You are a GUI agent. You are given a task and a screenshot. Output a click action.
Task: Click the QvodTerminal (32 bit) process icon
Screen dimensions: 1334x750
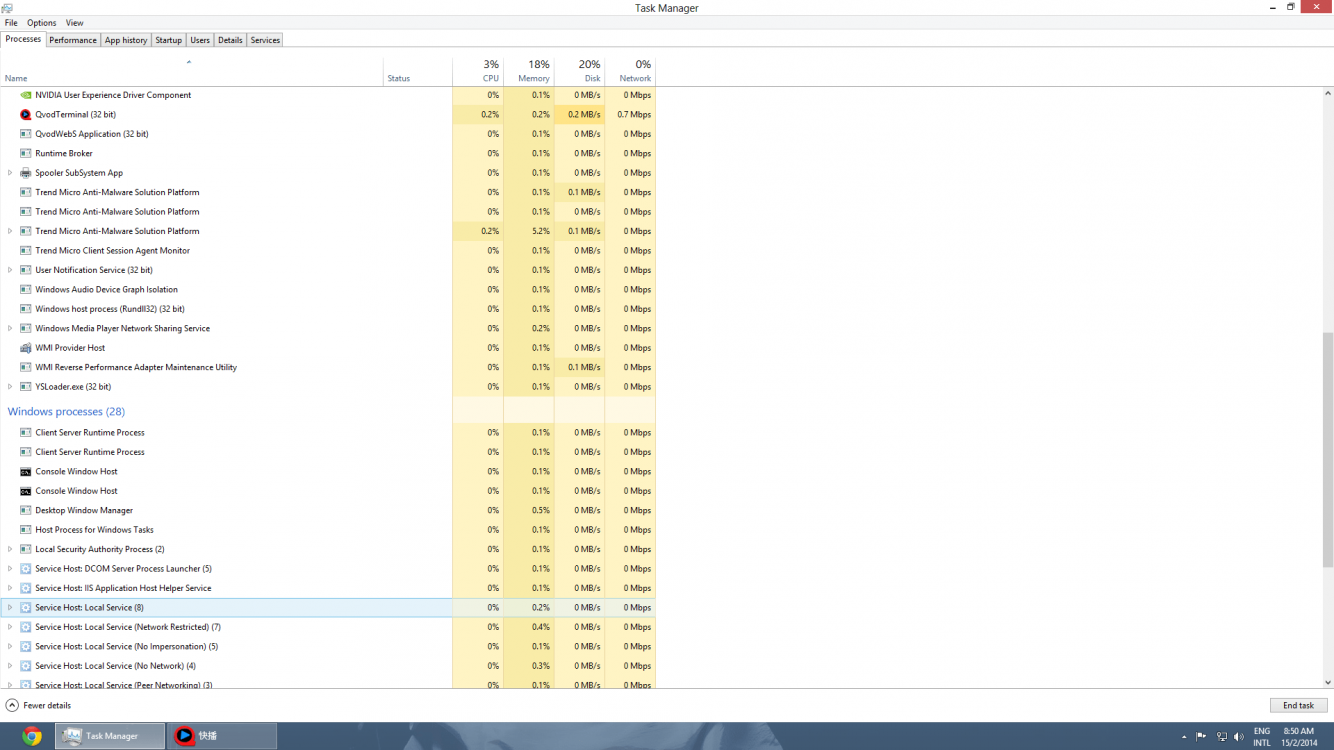tap(26, 115)
